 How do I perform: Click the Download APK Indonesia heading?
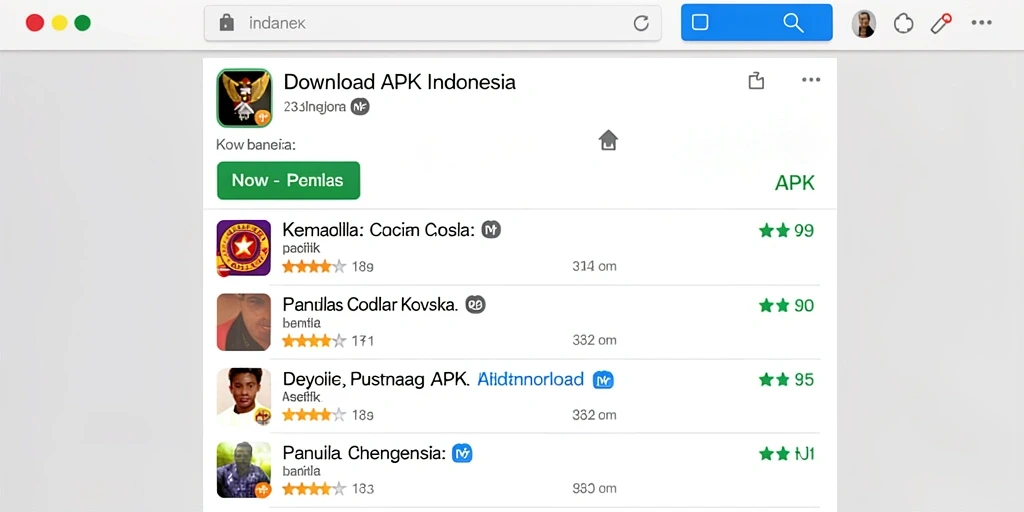click(400, 82)
